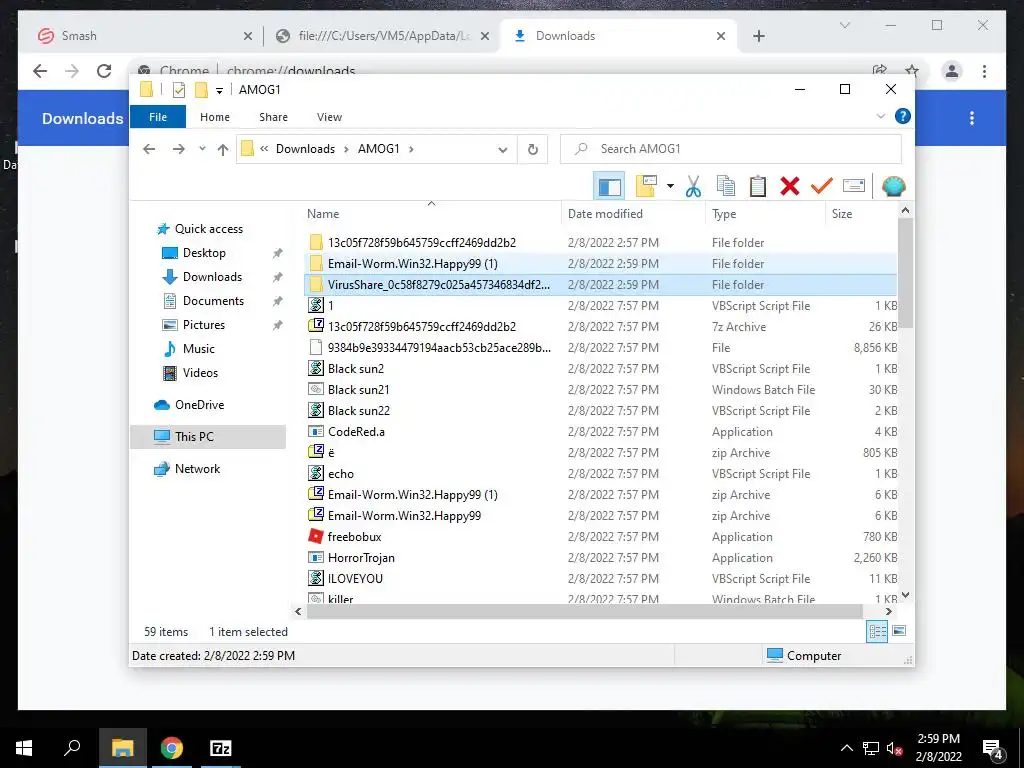Image resolution: width=1024 pixels, height=768 pixels.
Task: Click the red X delete icon
Action: pos(790,187)
